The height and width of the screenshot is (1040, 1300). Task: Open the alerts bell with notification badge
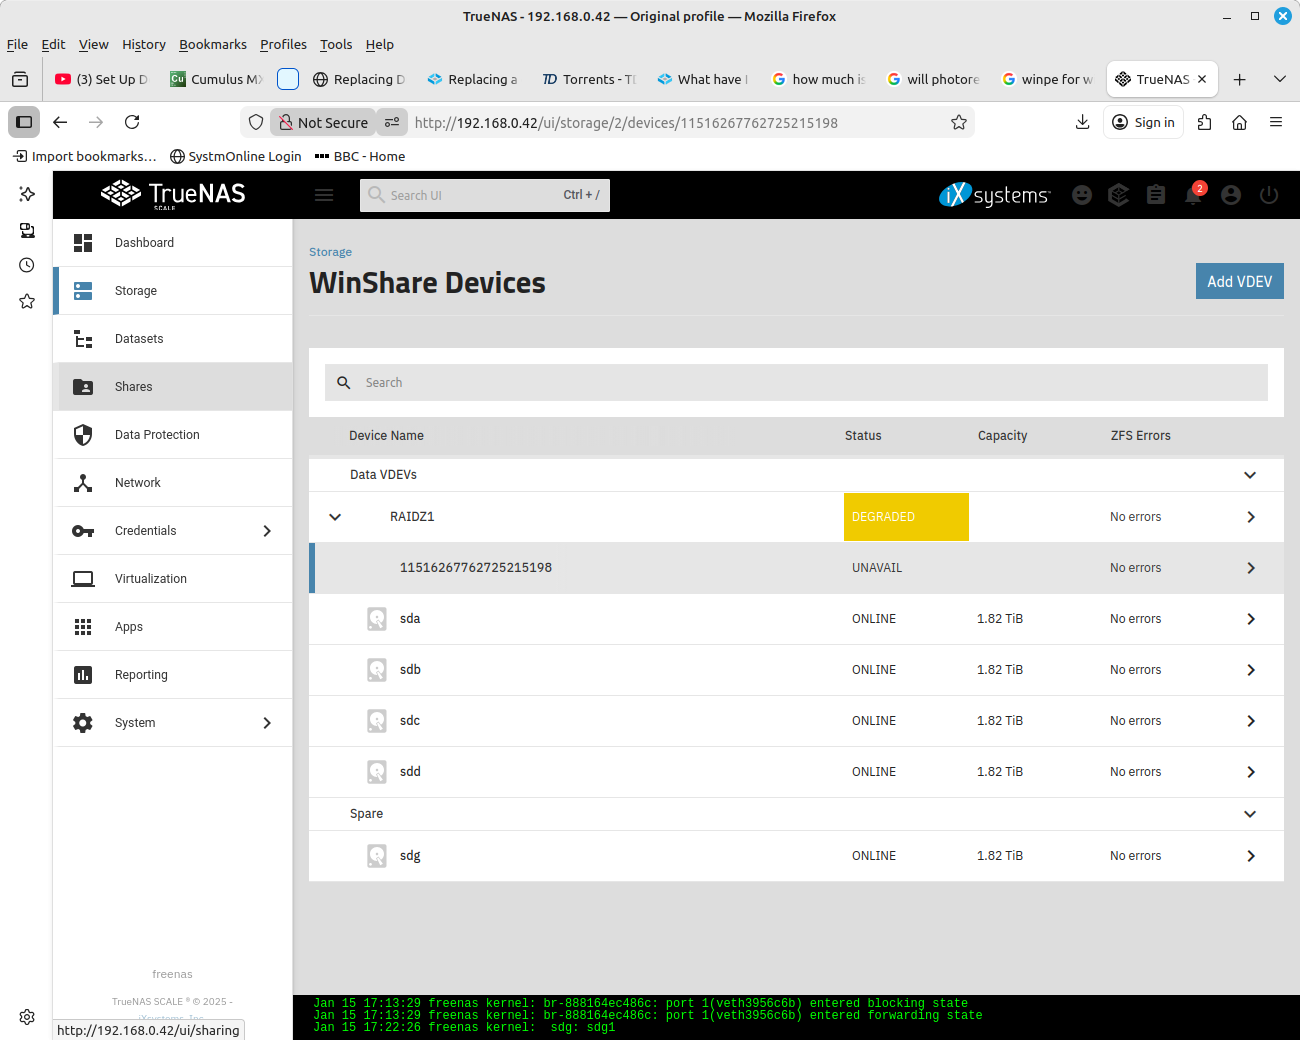tap(1193, 195)
